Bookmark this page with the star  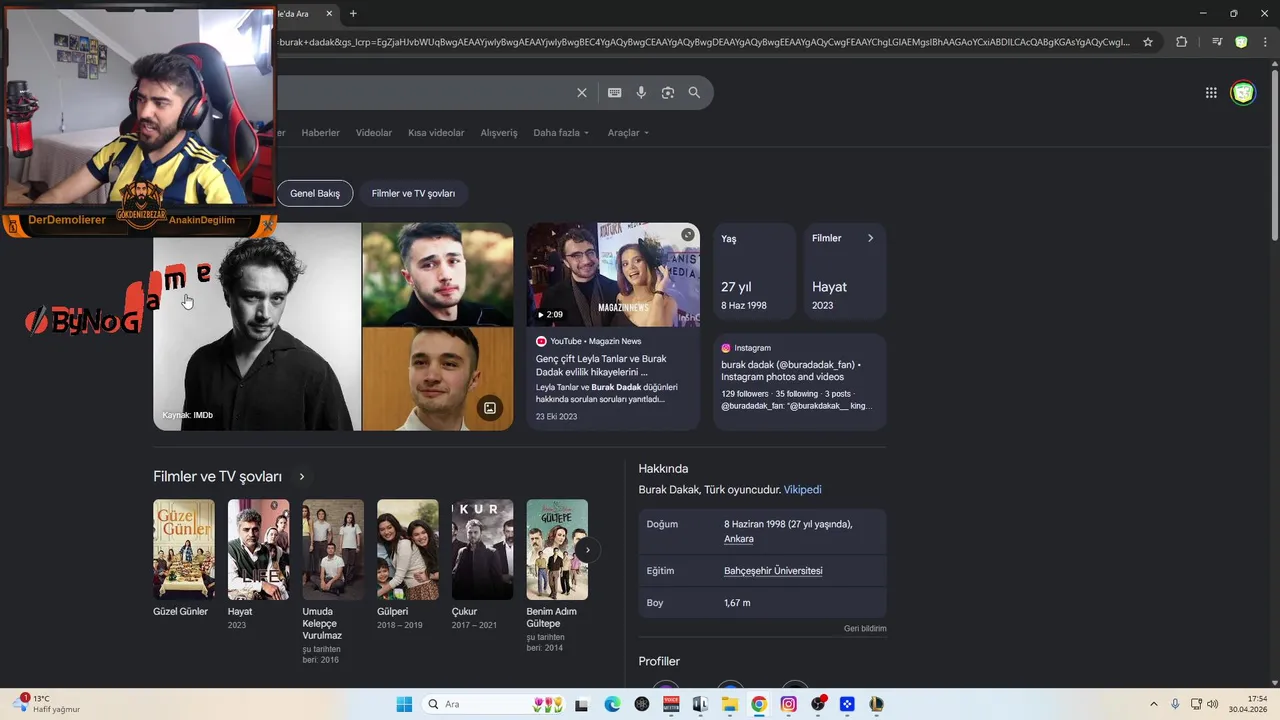click(1148, 42)
